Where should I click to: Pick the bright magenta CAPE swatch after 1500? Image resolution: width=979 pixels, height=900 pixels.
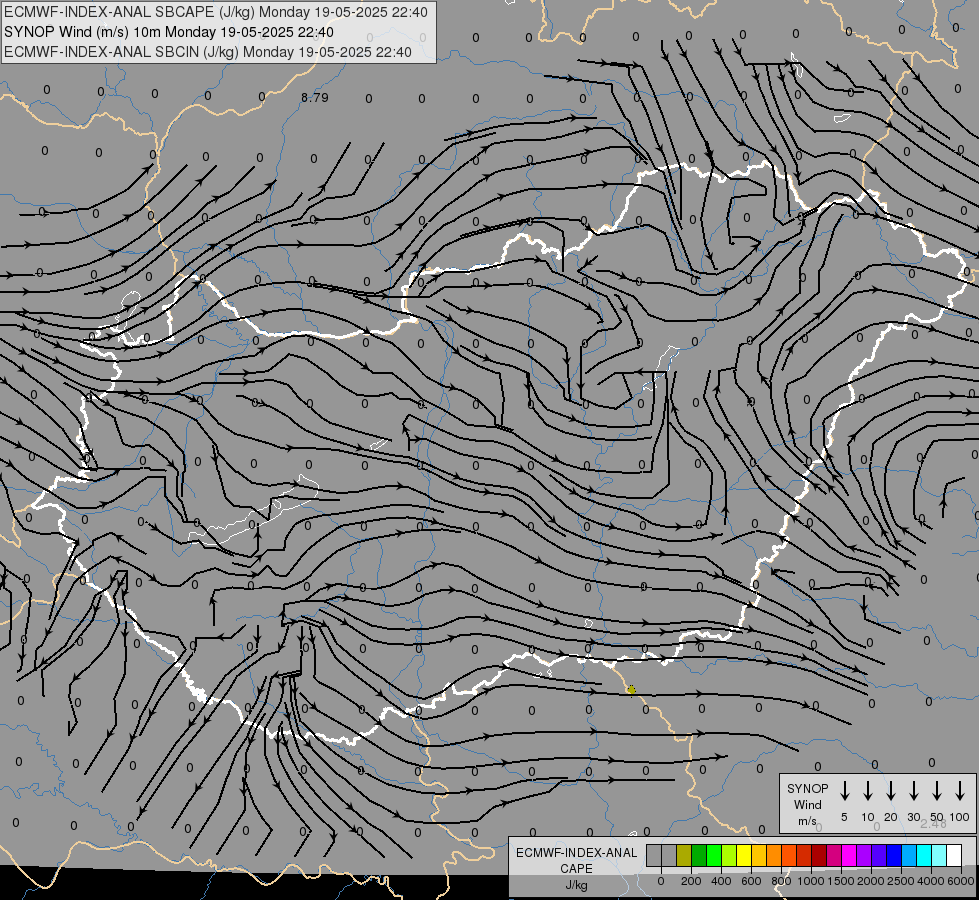(x=849, y=855)
